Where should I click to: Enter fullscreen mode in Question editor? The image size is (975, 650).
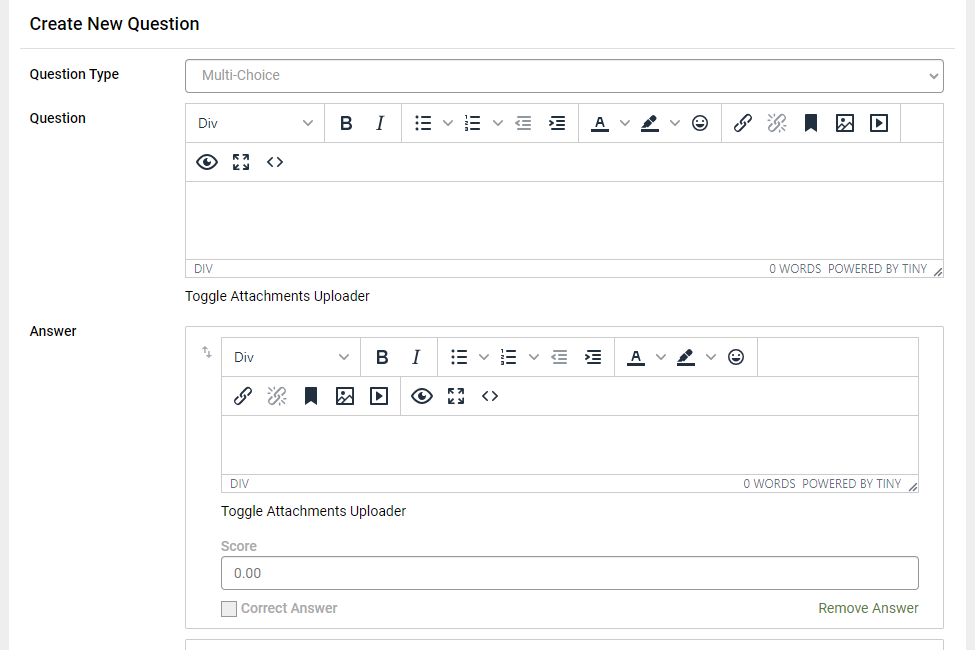(241, 162)
